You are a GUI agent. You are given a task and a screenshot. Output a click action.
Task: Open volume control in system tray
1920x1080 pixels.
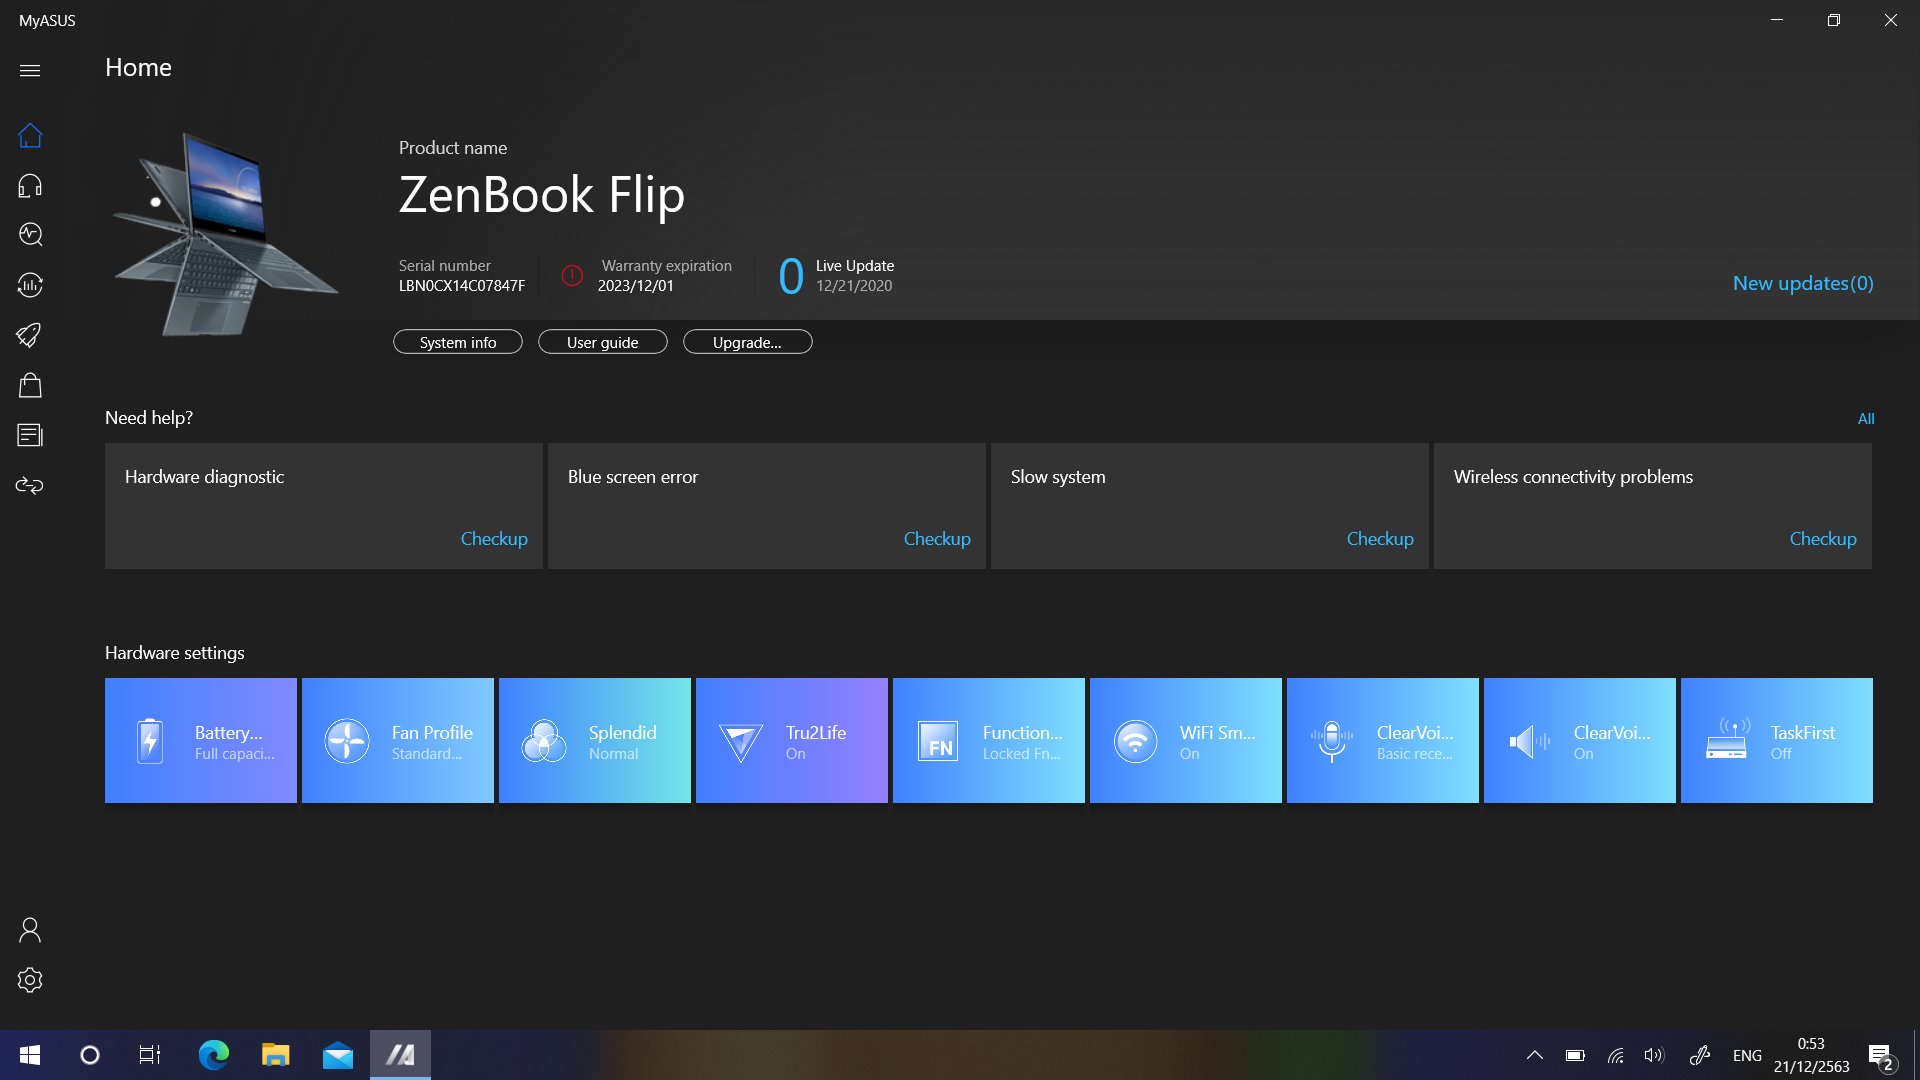pos(1655,1055)
